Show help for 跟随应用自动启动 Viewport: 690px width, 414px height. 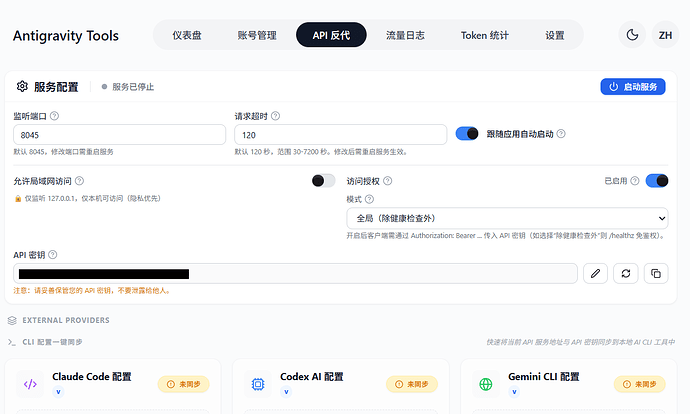coord(561,133)
